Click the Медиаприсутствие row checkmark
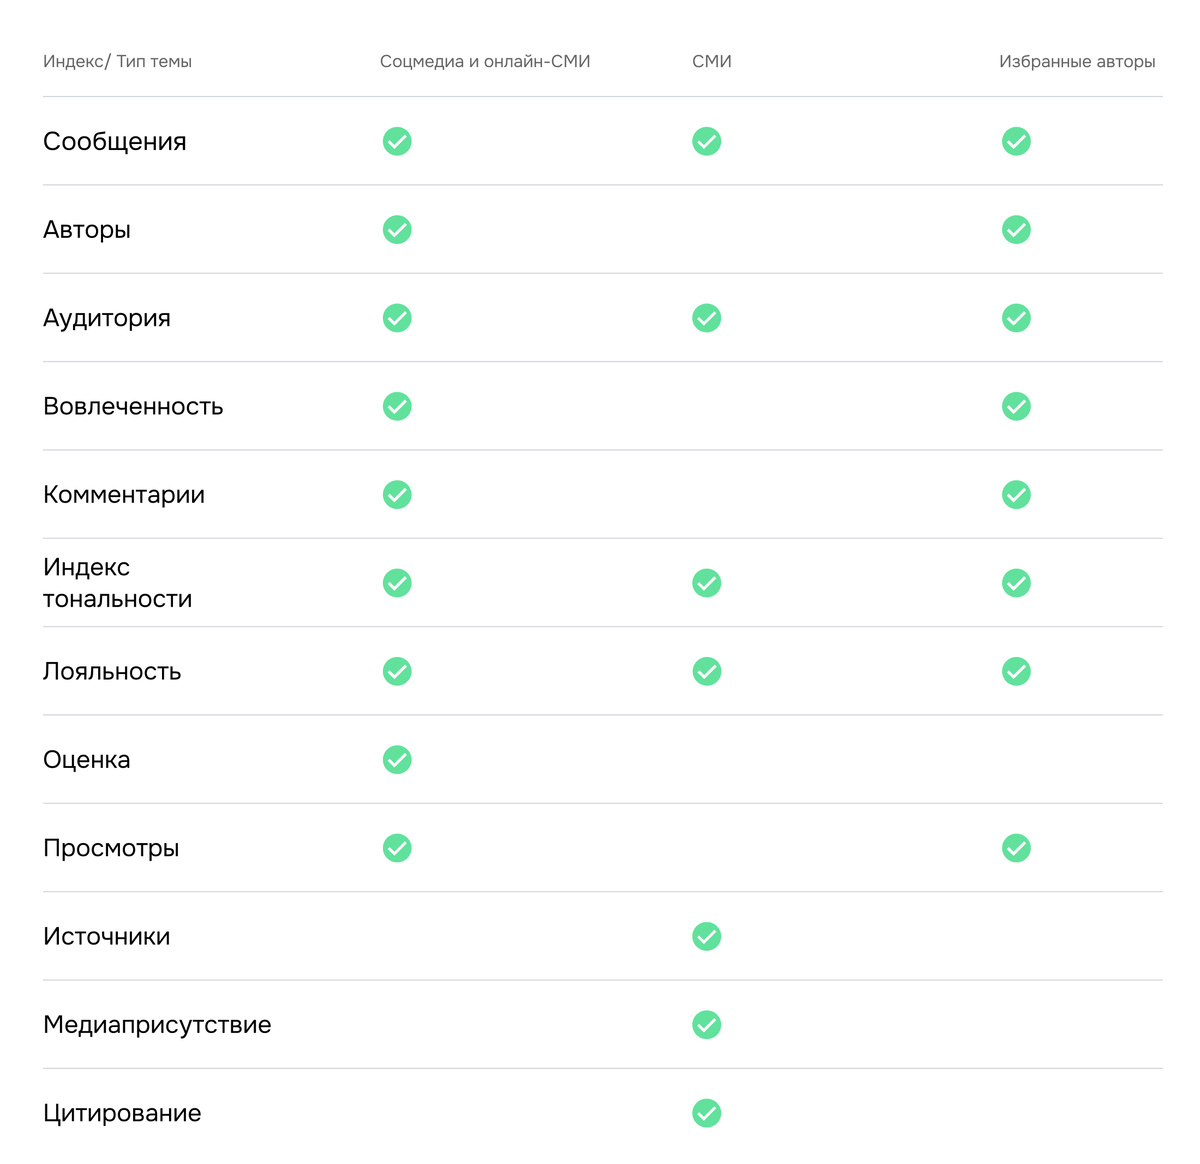 coord(706,1025)
